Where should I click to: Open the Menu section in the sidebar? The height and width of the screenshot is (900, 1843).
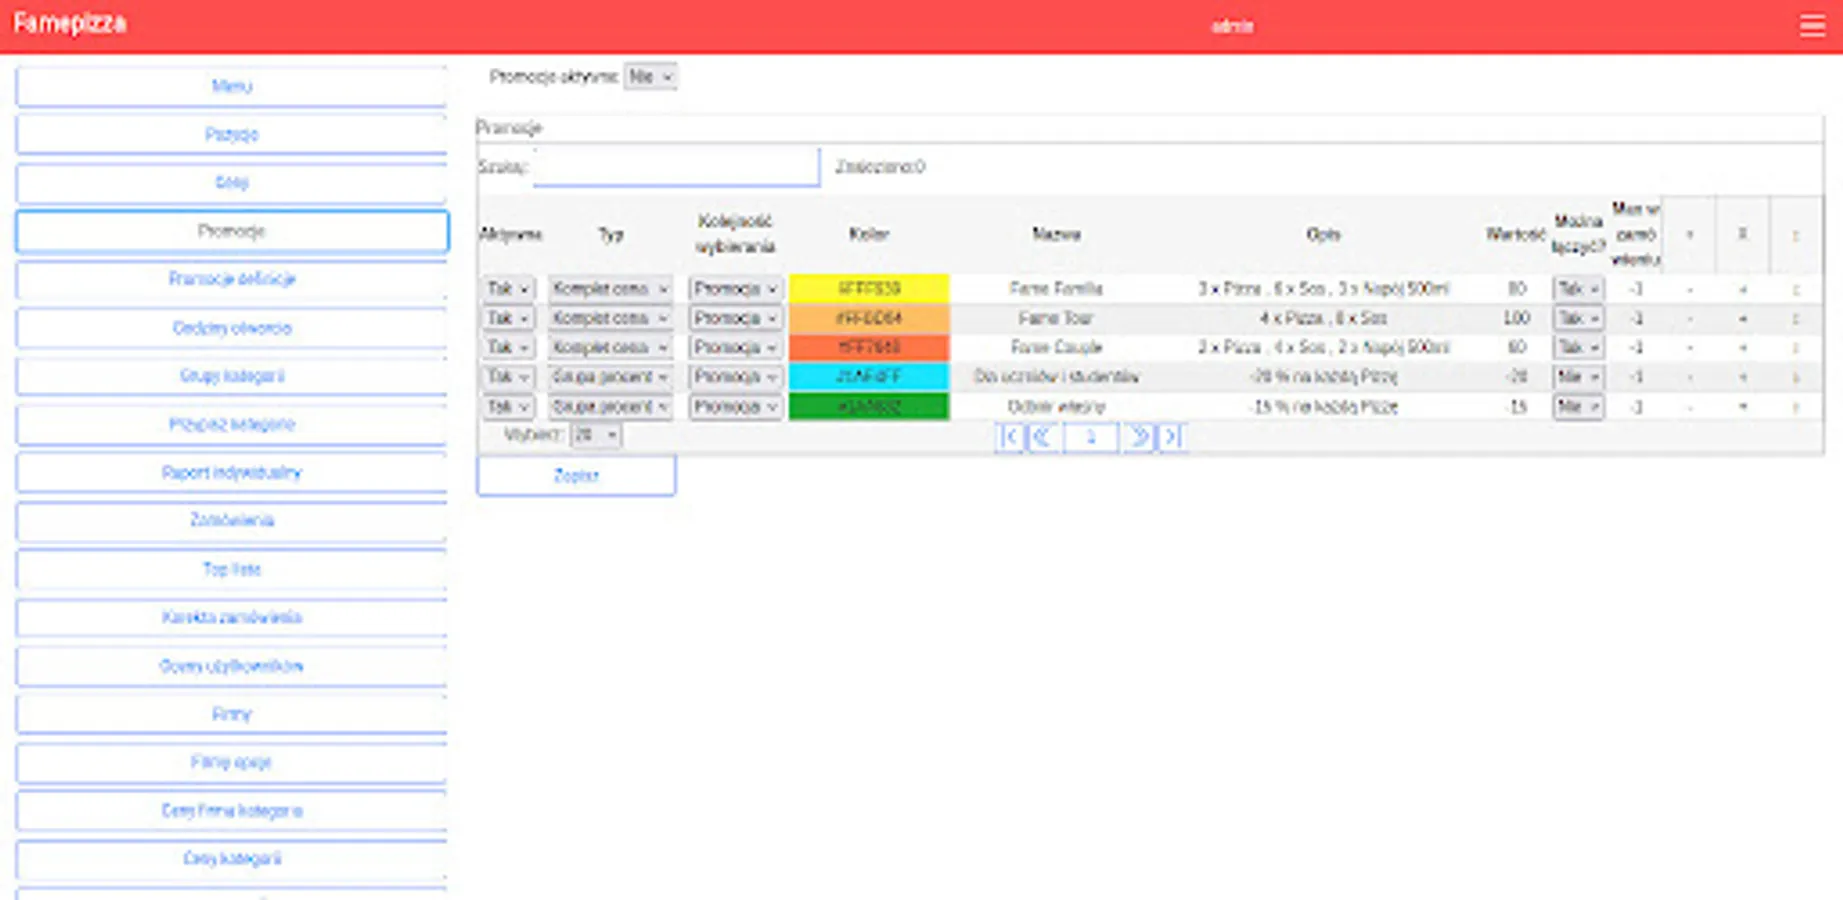[232, 86]
